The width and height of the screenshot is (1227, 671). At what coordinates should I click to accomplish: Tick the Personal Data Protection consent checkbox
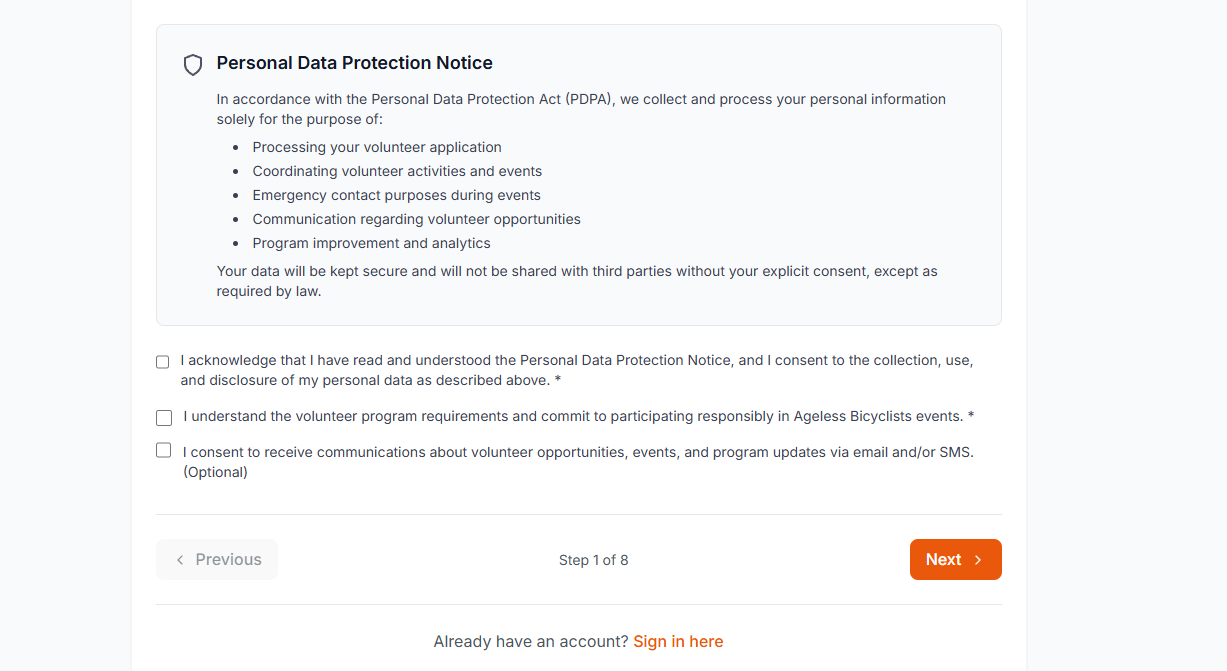(163, 362)
